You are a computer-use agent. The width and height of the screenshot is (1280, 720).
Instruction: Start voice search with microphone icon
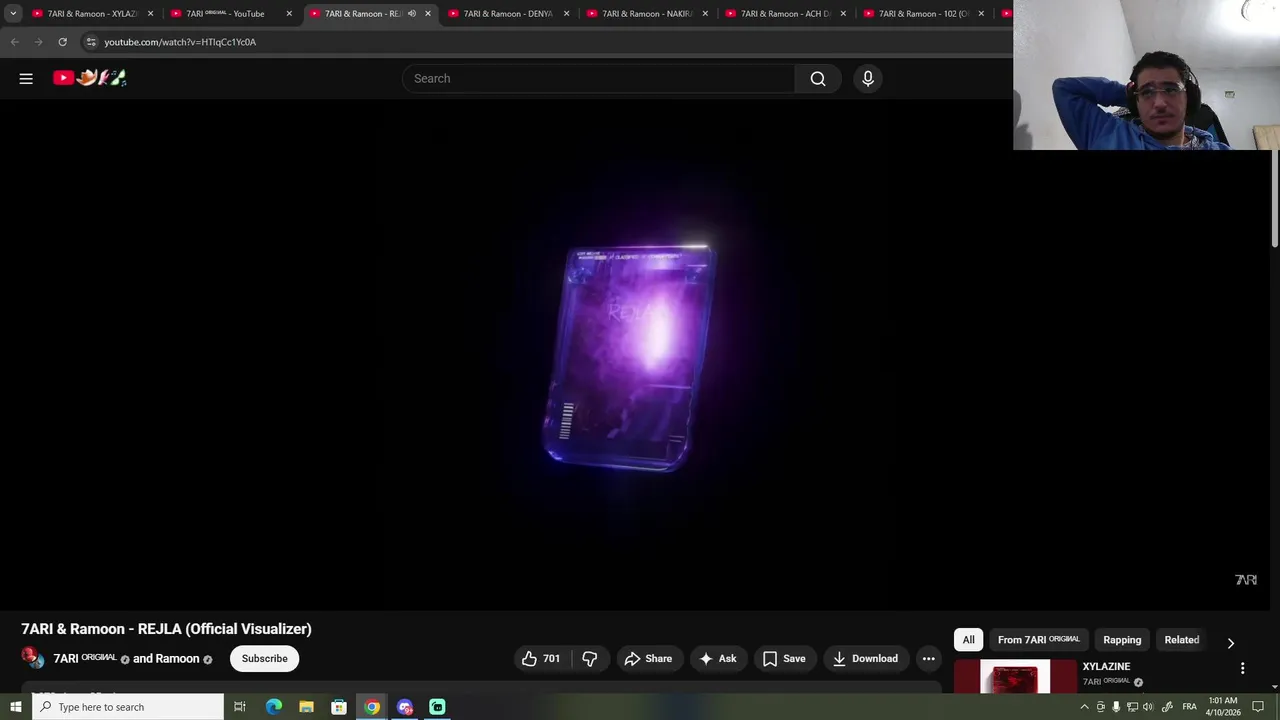click(868, 78)
